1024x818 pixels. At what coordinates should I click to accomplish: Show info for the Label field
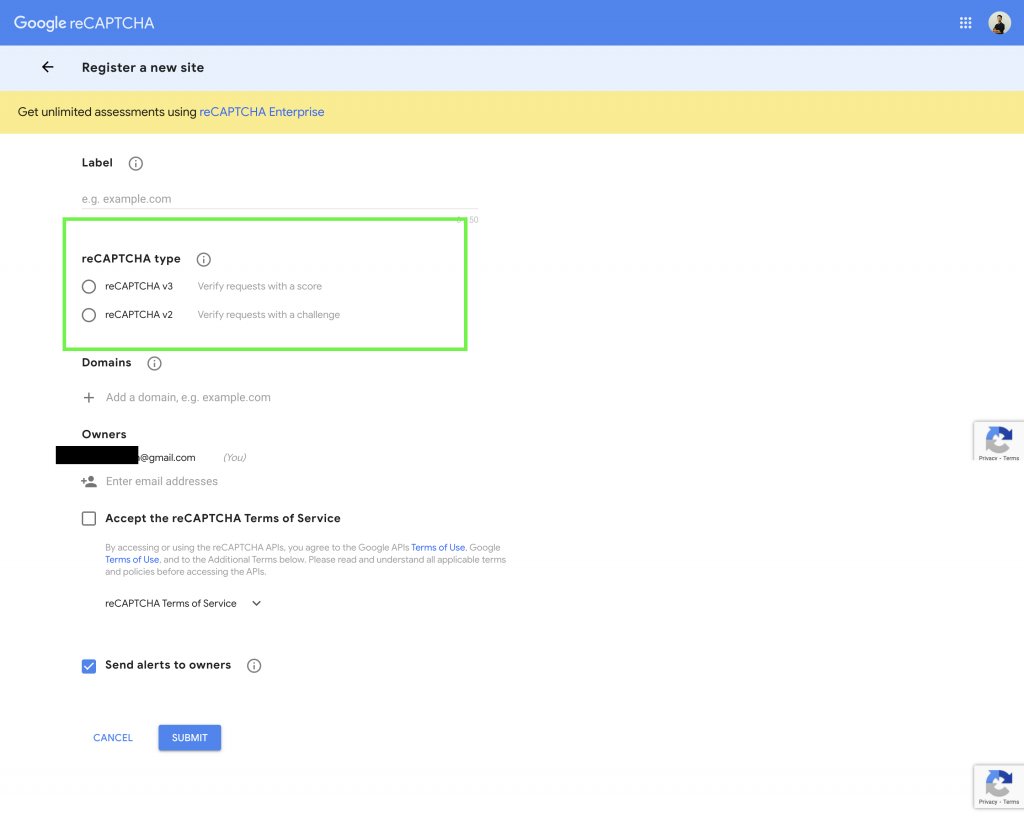point(135,163)
